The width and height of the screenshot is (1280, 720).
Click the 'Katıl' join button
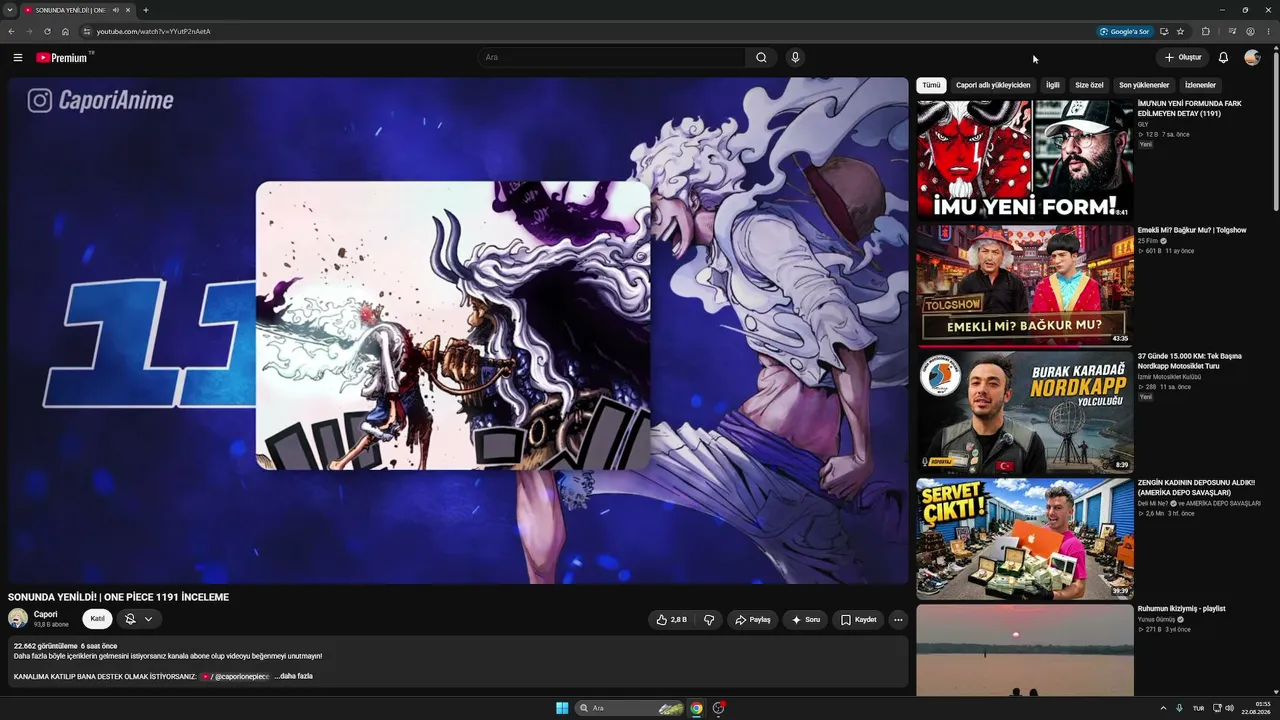point(97,619)
